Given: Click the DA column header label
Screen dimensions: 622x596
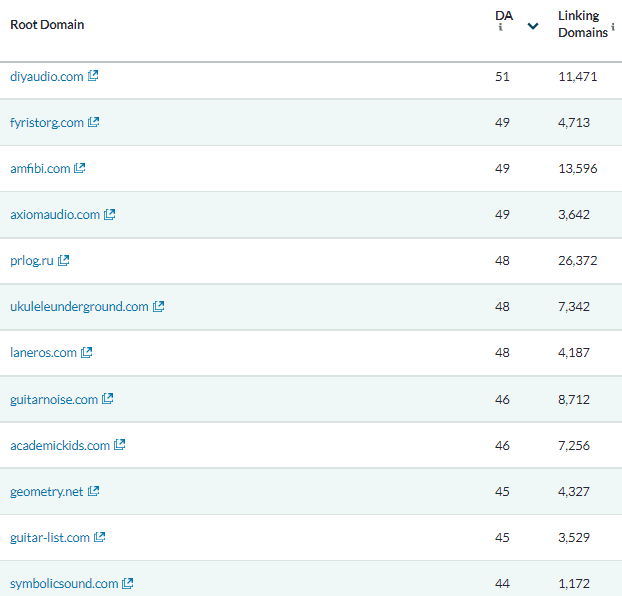Looking at the screenshot, I should [504, 15].
